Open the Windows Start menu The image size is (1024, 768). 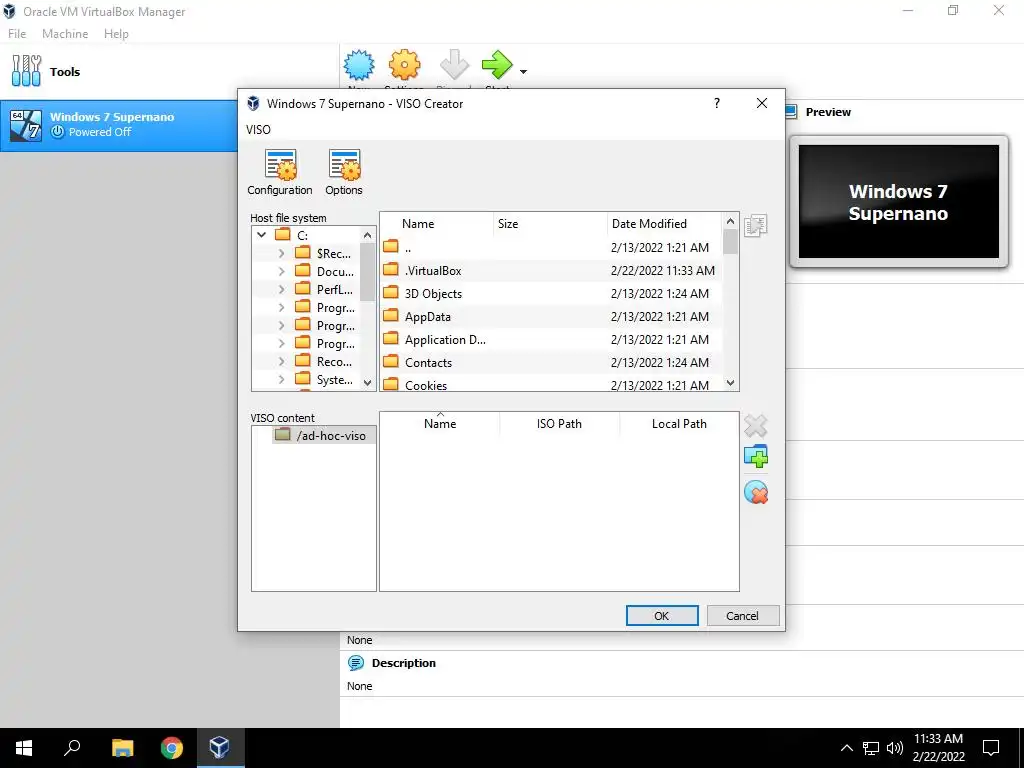click(x=24, y=748)
